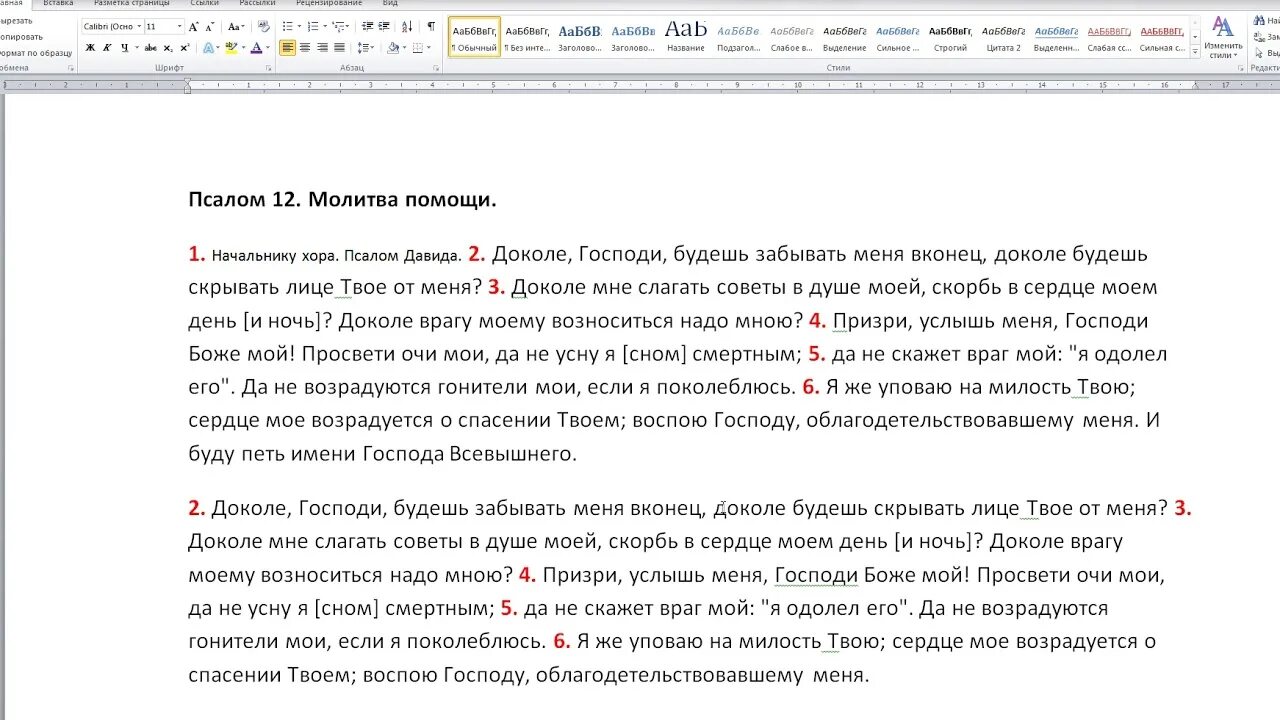The width and height of the screenshot is (1280, 720).
Task: Create a numbered list
Action: [x=313, y=26]
